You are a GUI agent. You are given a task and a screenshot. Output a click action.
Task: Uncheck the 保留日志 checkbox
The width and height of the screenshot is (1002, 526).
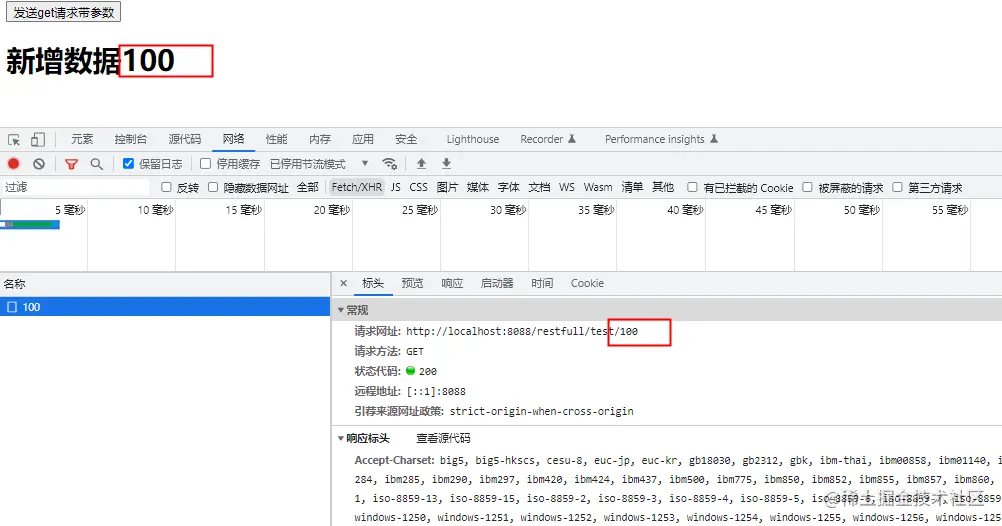(x=128, y=164)
